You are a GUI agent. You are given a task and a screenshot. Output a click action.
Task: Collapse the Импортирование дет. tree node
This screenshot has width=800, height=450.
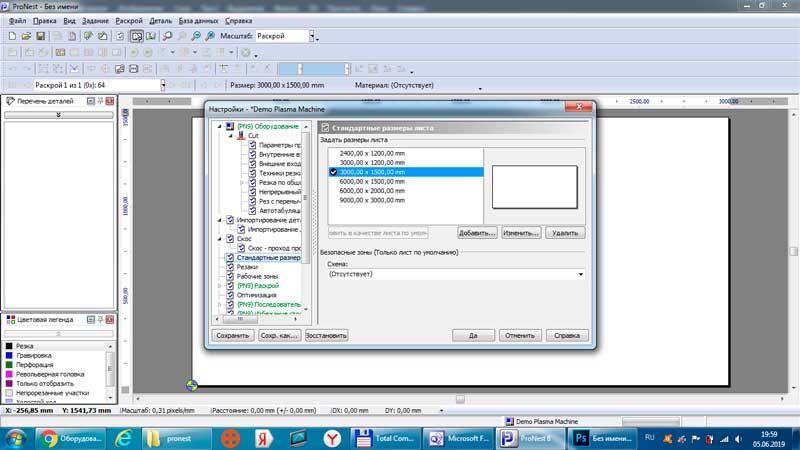(220, 220)
